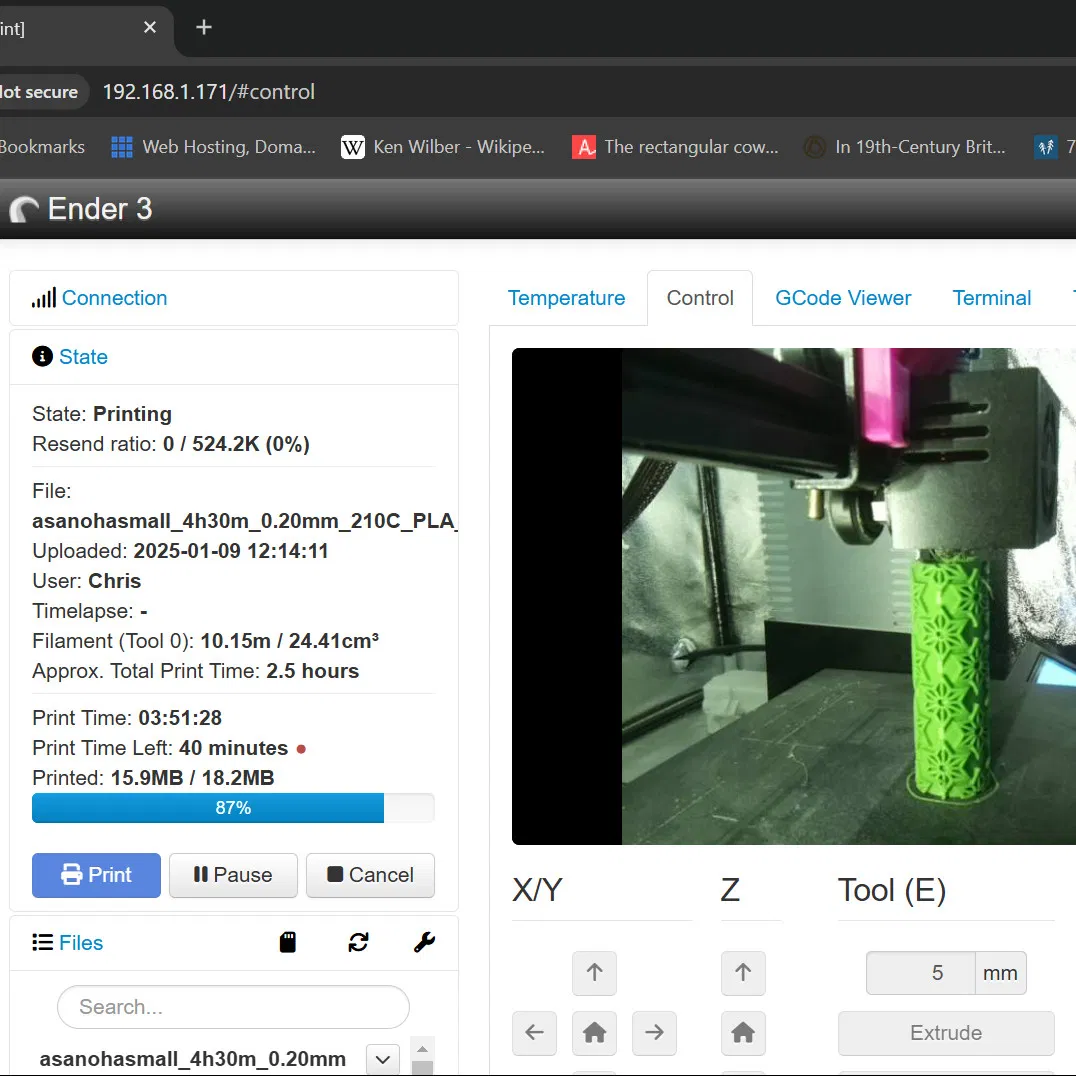Refresh the file list with the refresh icon
1076x1076 pixels.
(x=358, y=942)
